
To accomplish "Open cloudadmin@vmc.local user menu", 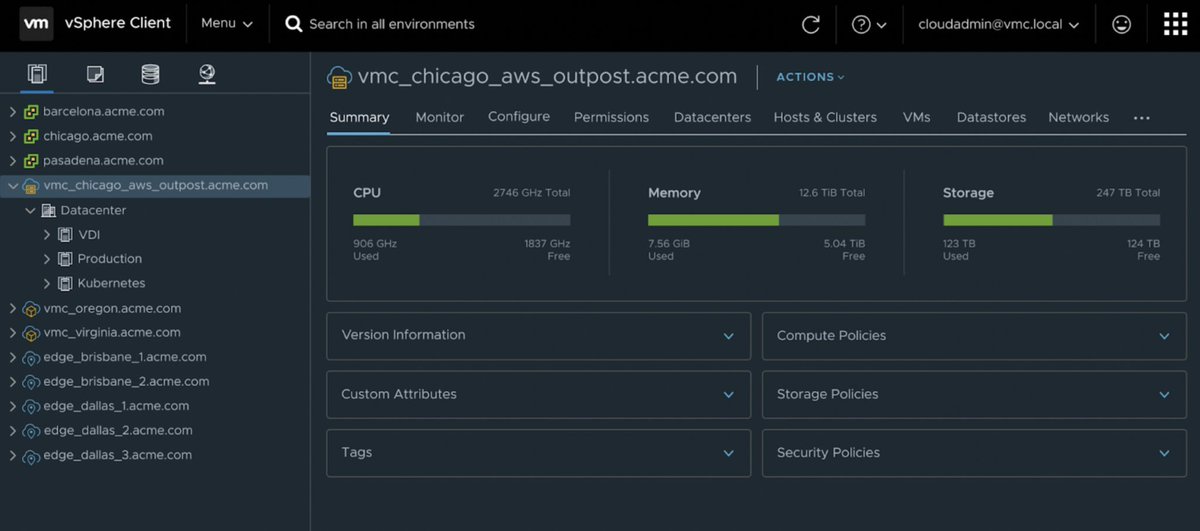I will (x=999, y=24).
